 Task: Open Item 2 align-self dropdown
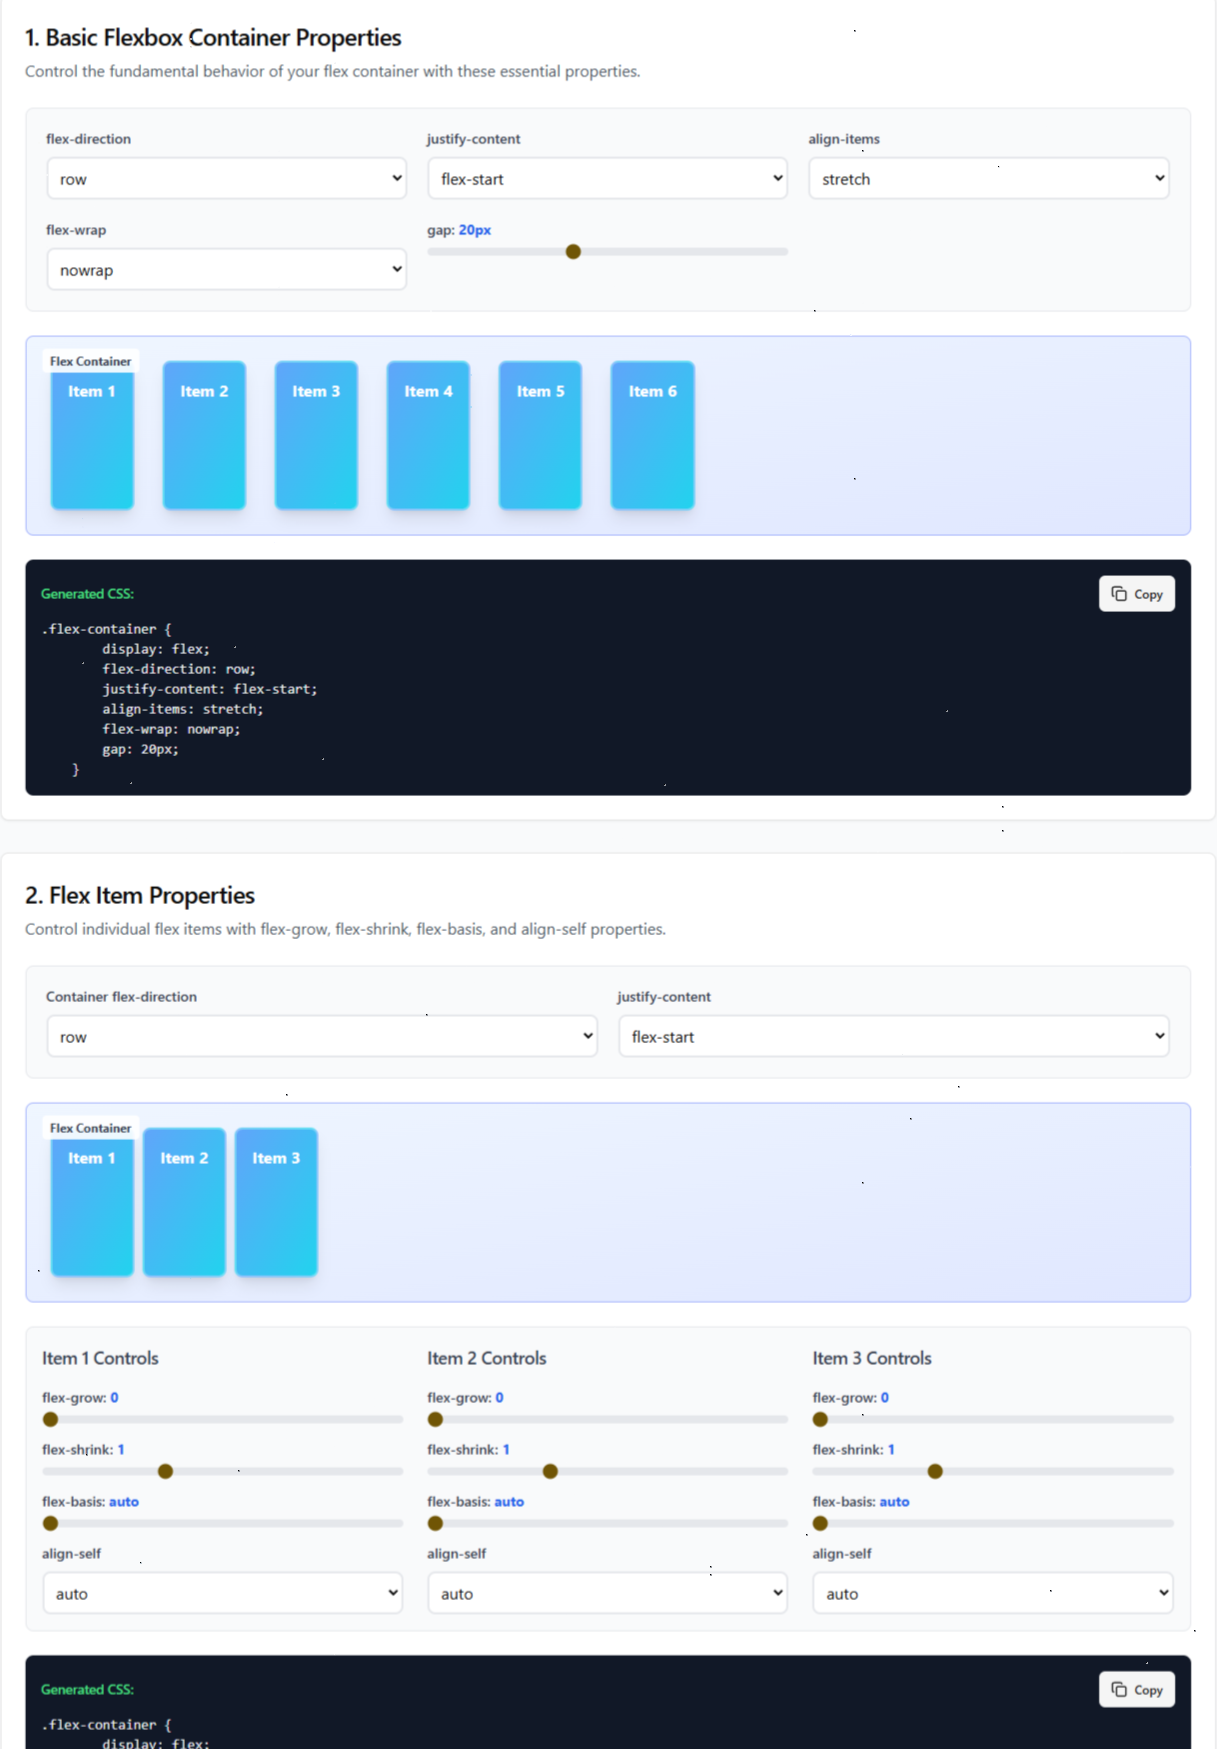607,1594
